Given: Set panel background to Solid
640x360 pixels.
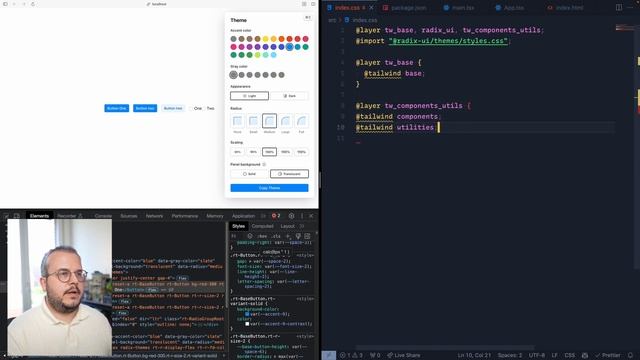Looking at the screenshot, I should click(x=249, y=174).
